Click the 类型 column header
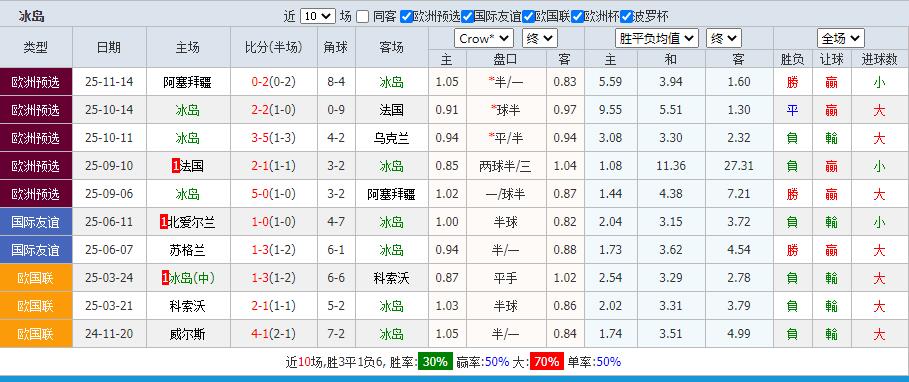Screen dimensions: 909x382 tap(36, 48)
